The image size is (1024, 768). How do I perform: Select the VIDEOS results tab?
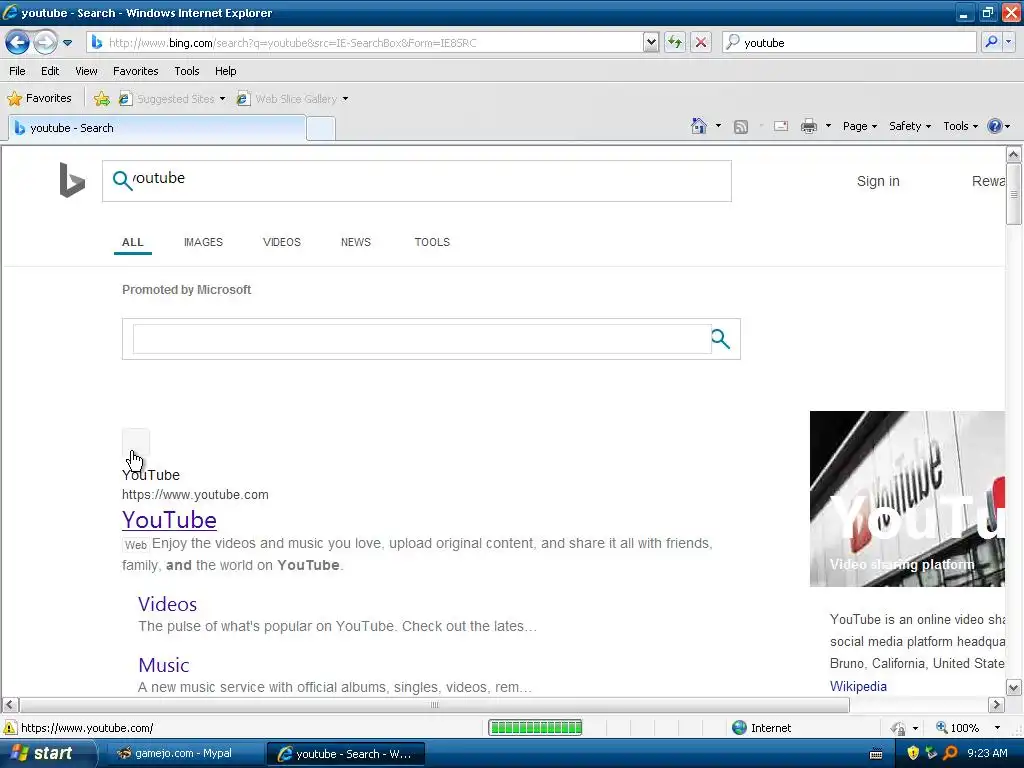point(281,242)
